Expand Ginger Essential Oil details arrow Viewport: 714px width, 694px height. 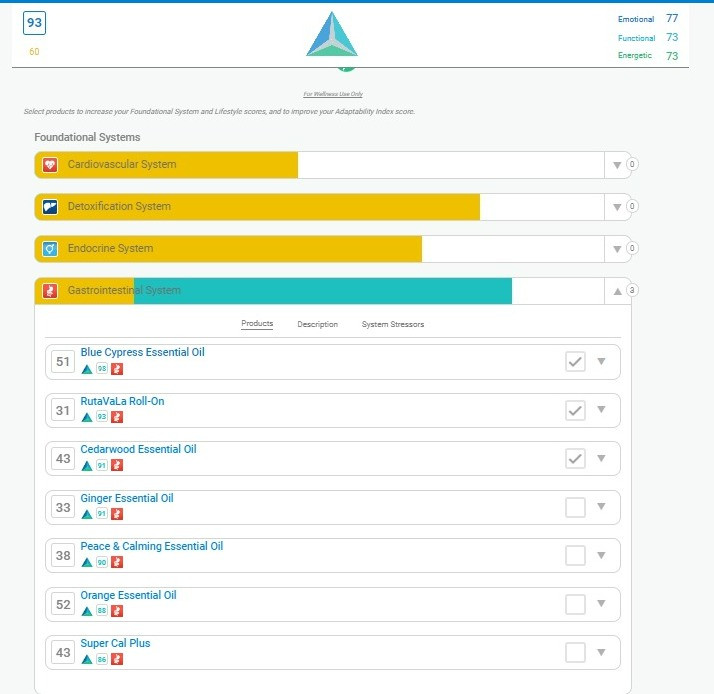point(601,506)
